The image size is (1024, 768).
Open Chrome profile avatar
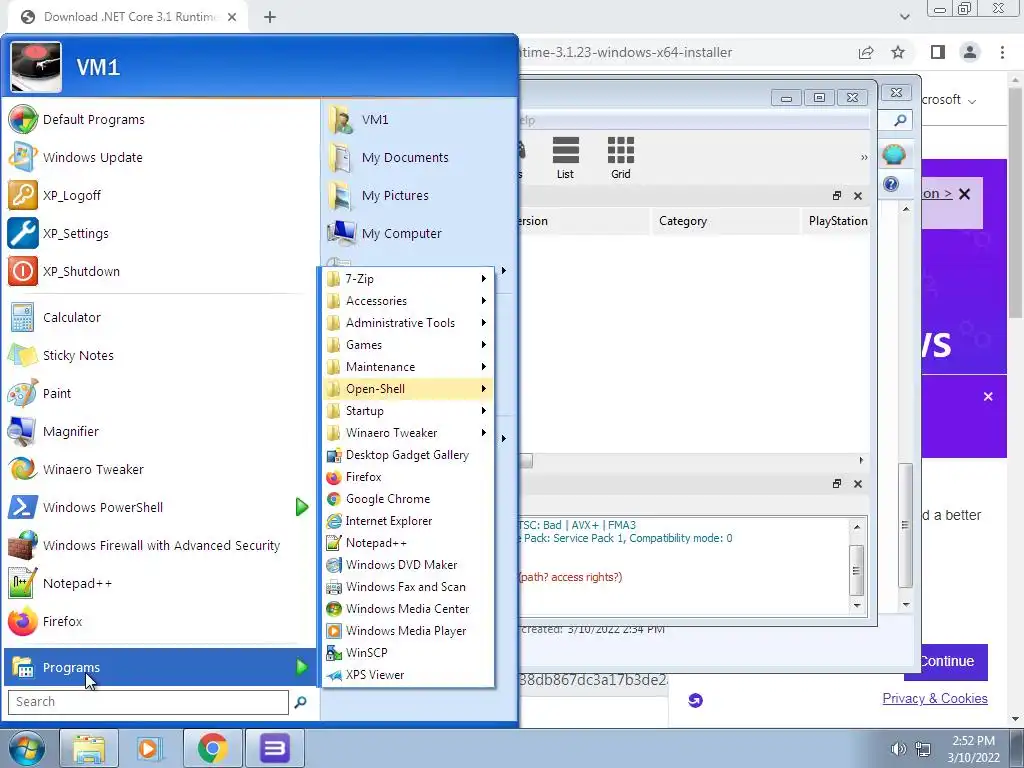tap(970, 52)
